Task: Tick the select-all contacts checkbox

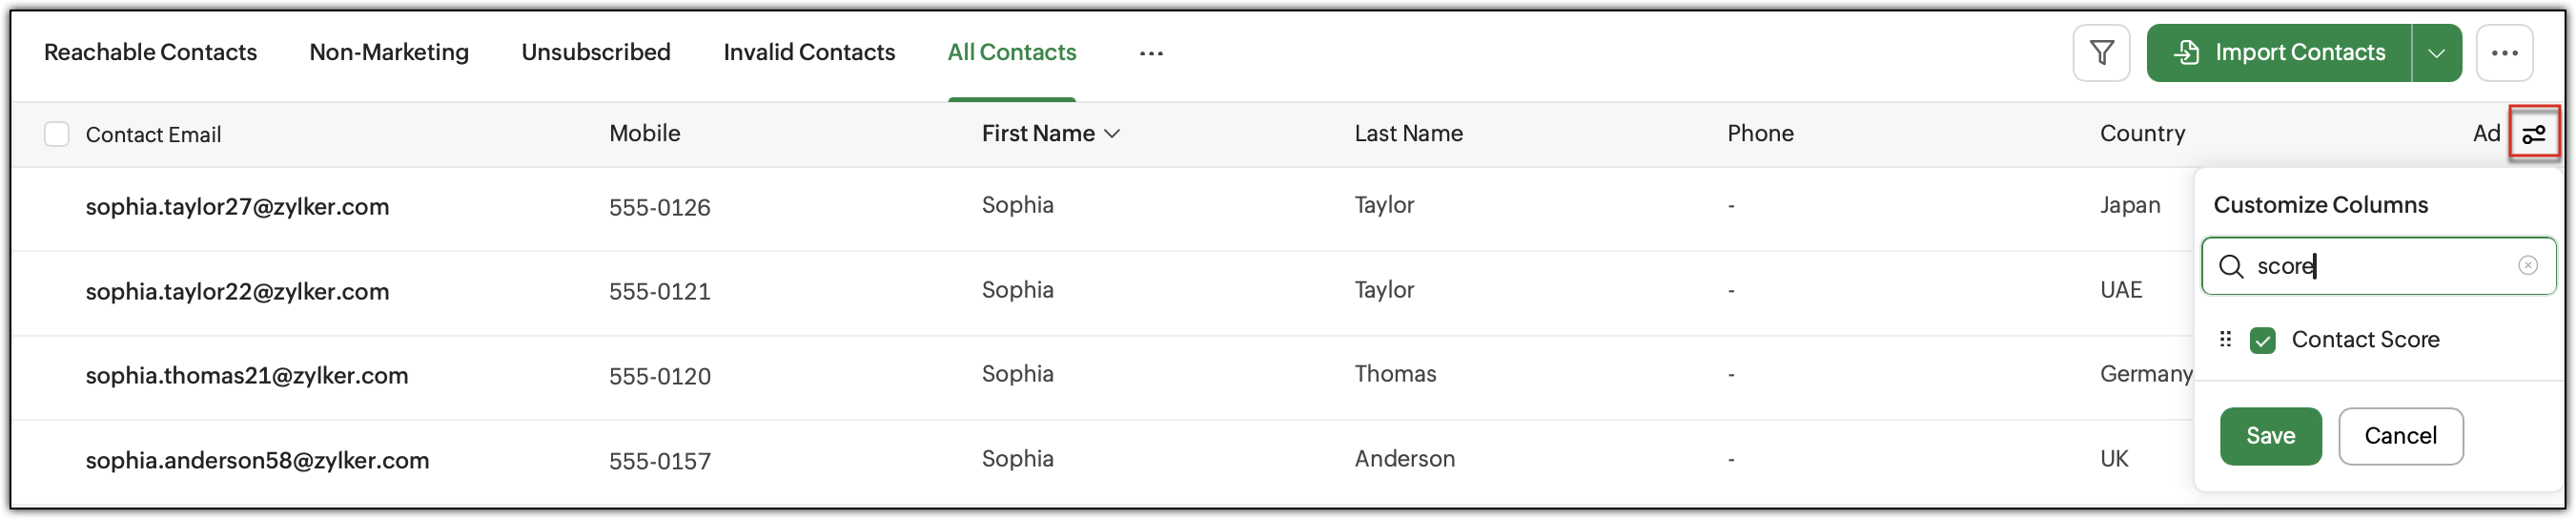Action: click(57, 134)
